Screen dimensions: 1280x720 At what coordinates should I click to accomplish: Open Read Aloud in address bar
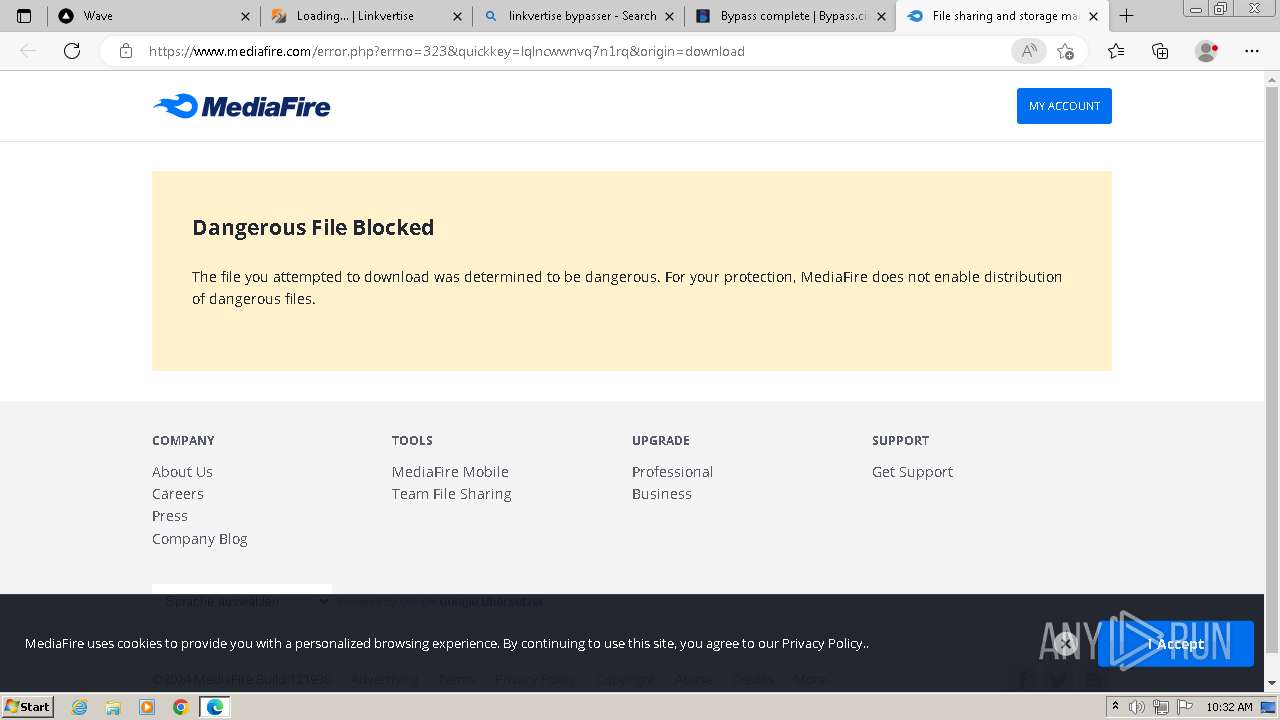point(1028,51)
